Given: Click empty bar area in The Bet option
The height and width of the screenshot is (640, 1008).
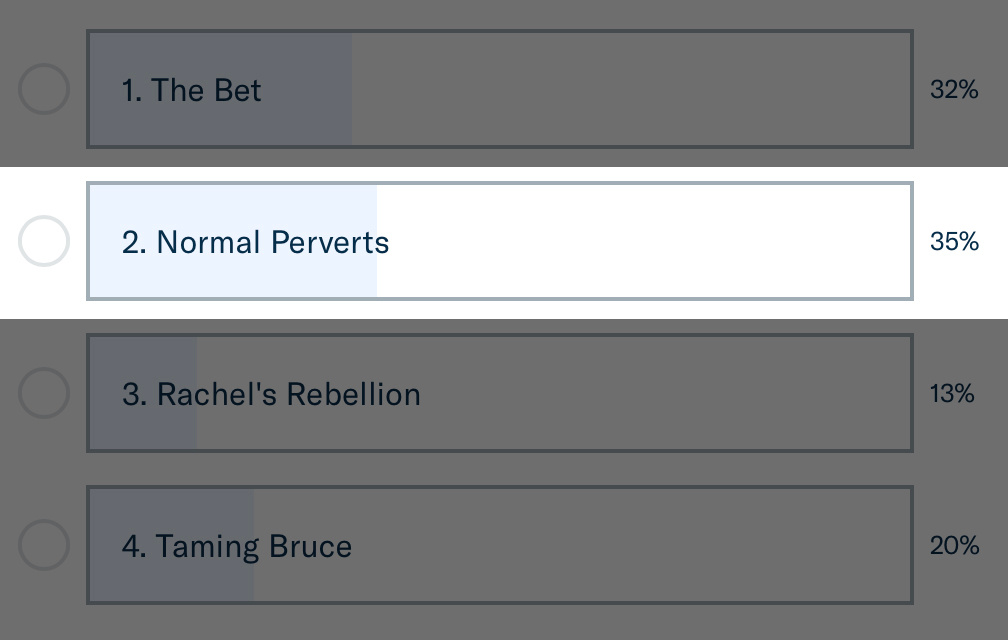Looking at the screenshot, I should pyautogui.click(x=630, y=90).
